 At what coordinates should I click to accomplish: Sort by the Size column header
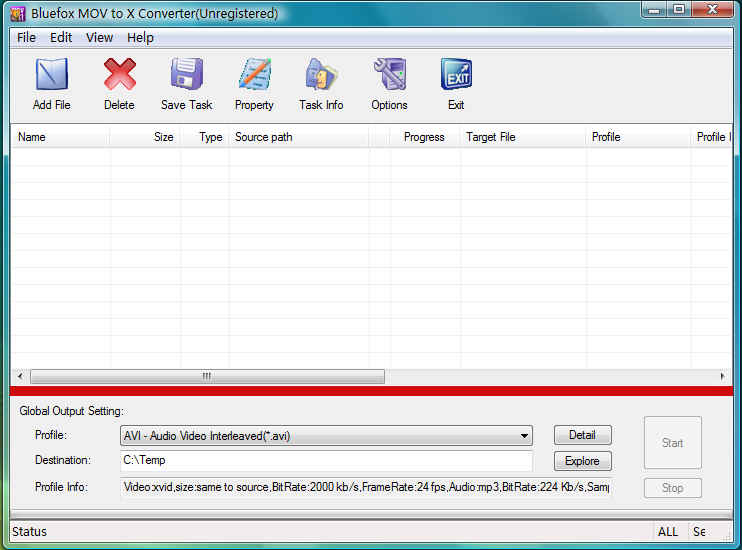tap(144, 137)
